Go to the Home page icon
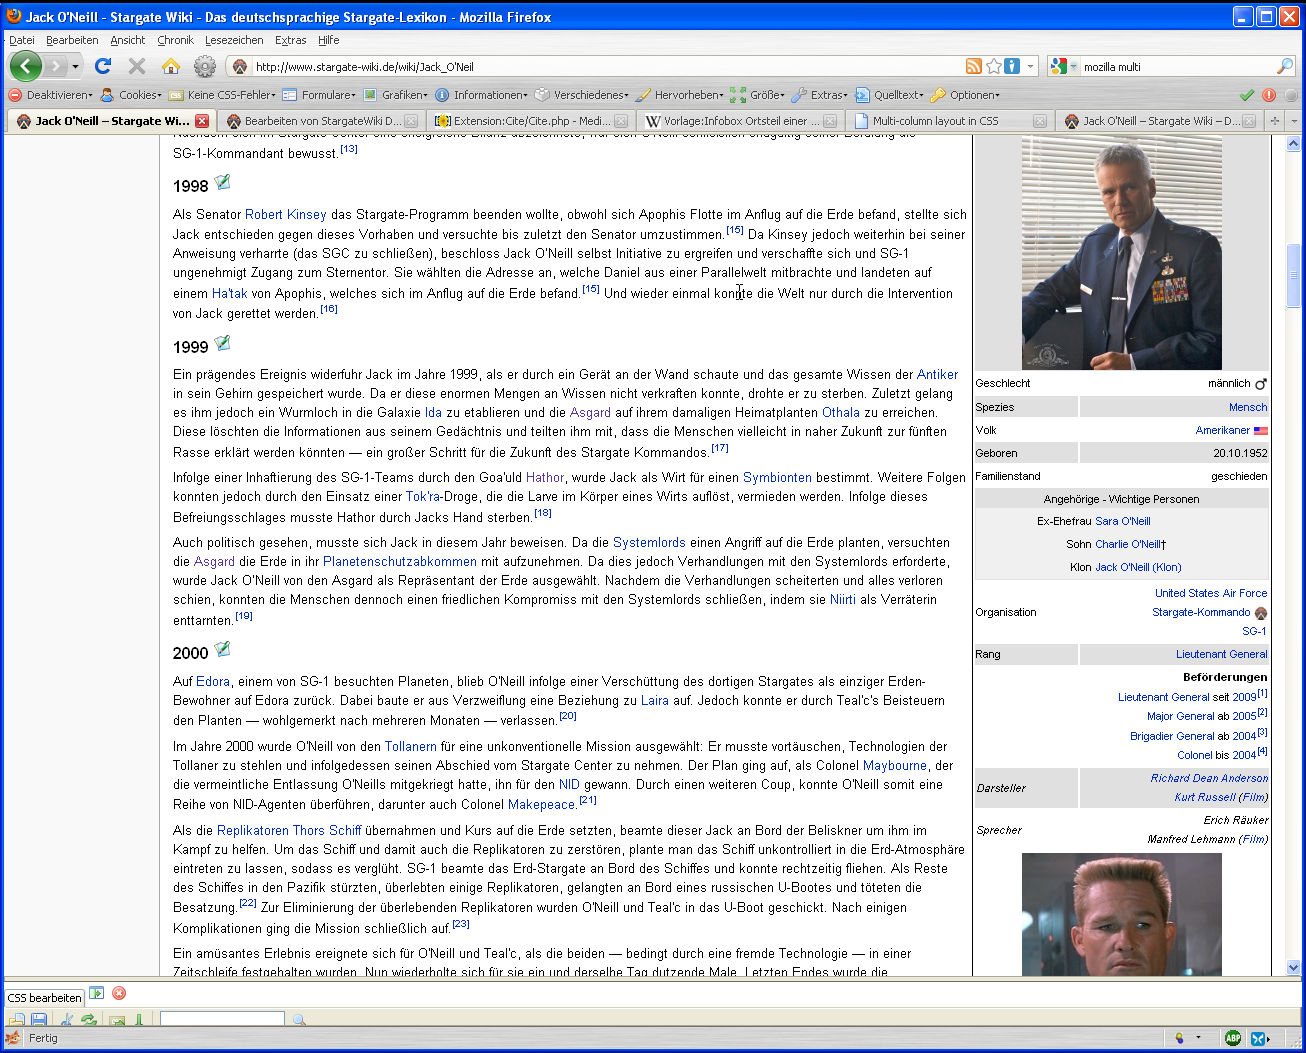Viewport: 1306px width, 1053px height. click(171, 66)
